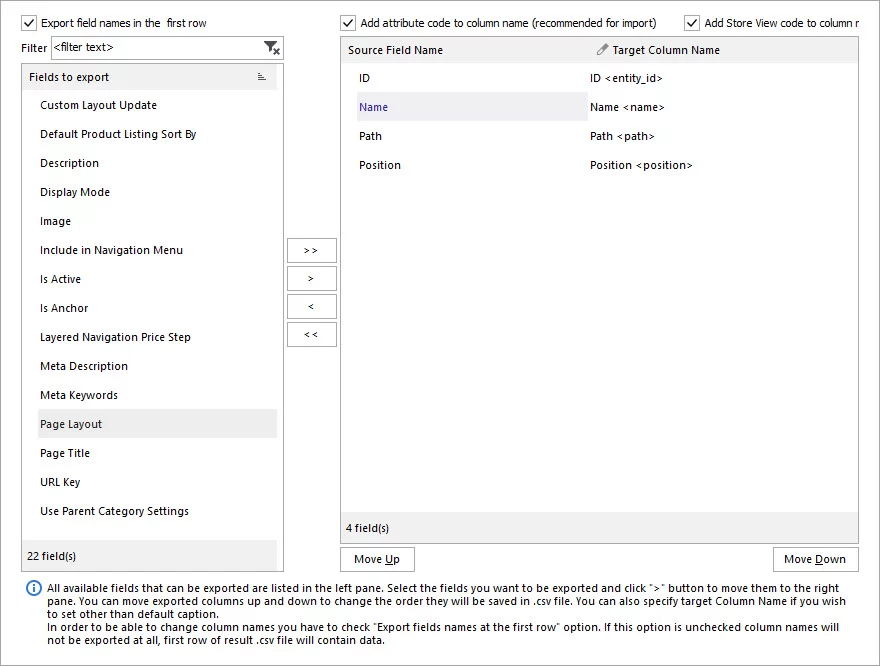
Task: Move selected field right with > button
Action: tap(311, 278)
